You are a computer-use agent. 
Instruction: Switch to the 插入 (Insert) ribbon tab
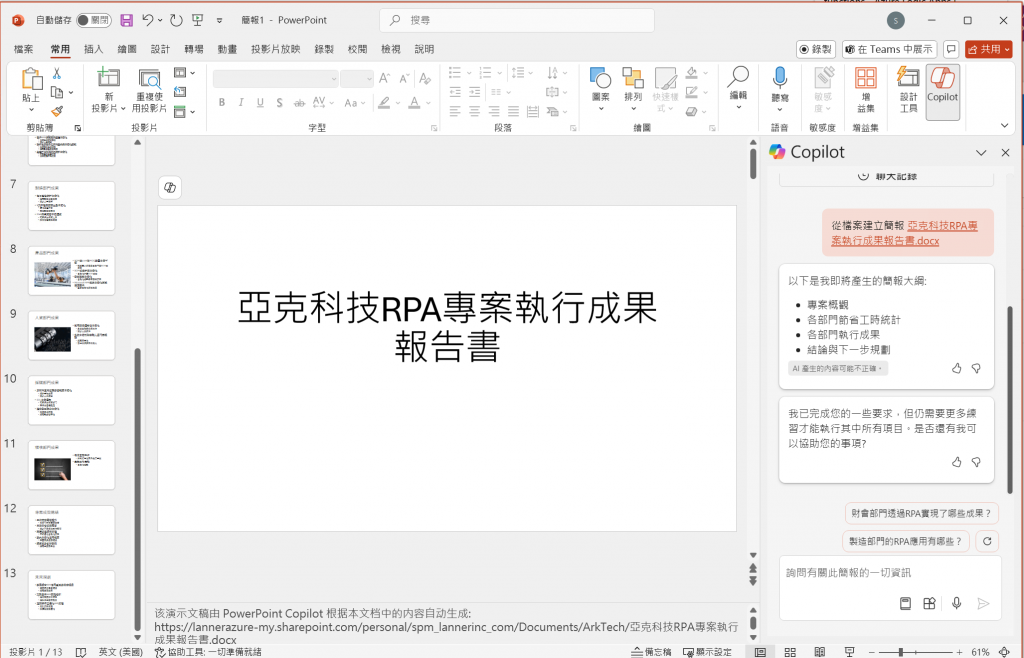93,49
